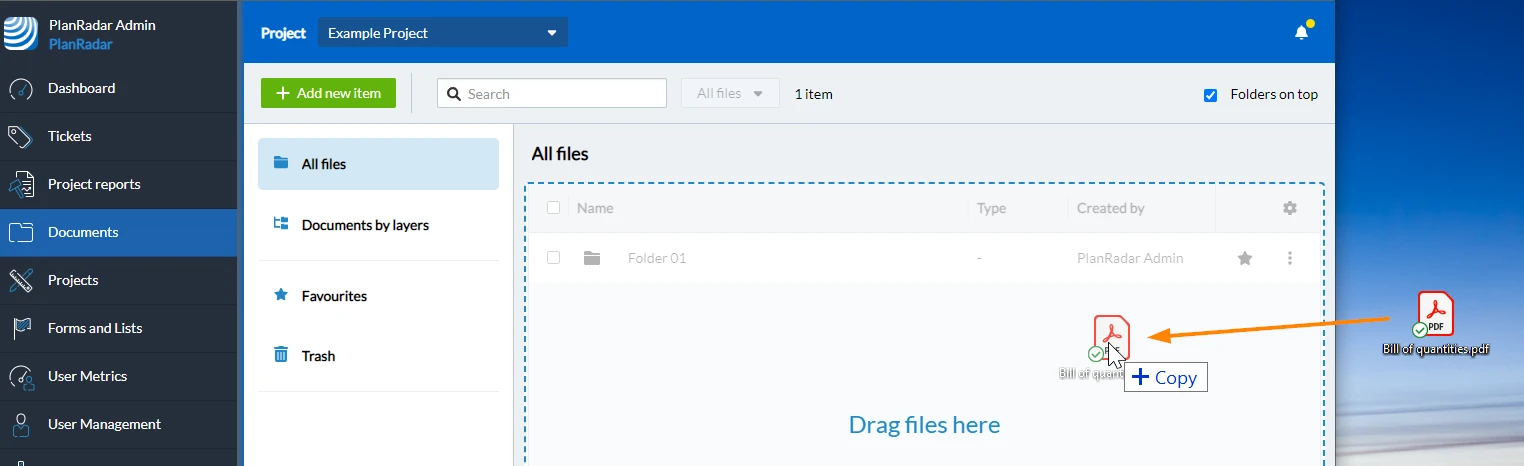
Task: Click the Dashboard gauge icon
Action: click(21, 88)
